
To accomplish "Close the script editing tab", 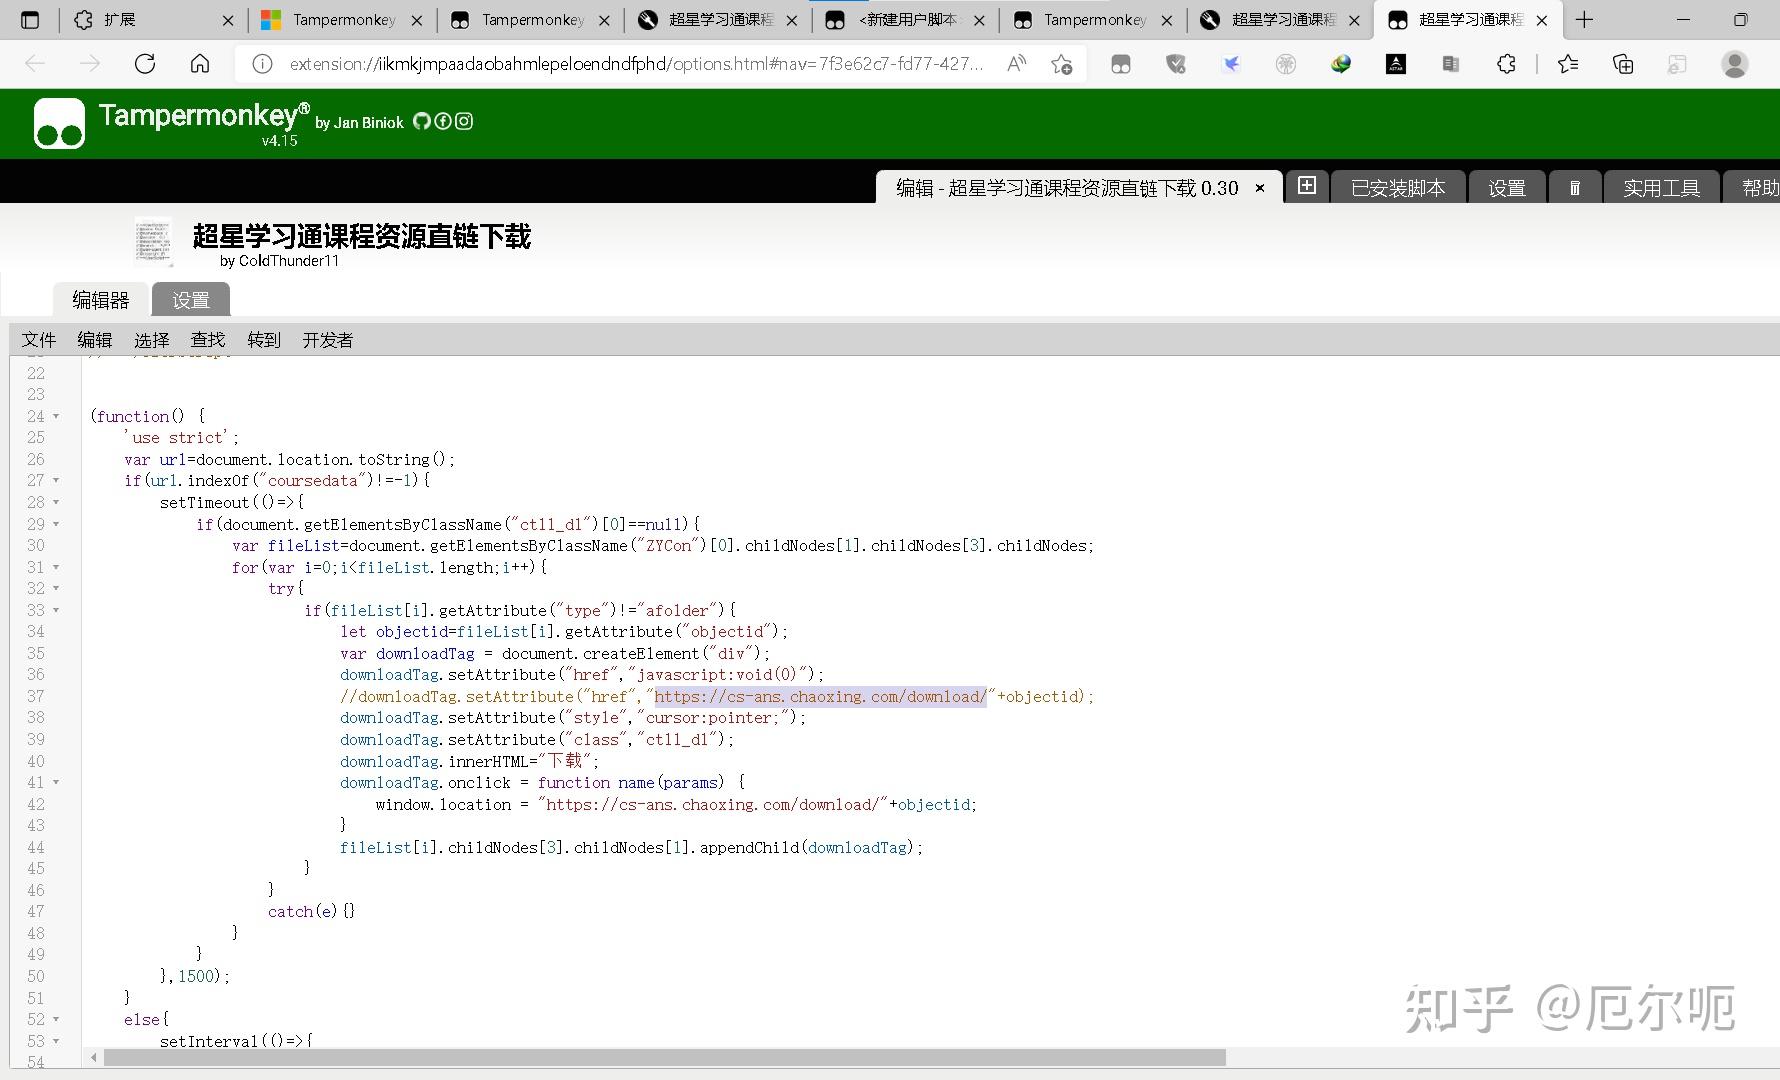I will tap(1260, 187).
